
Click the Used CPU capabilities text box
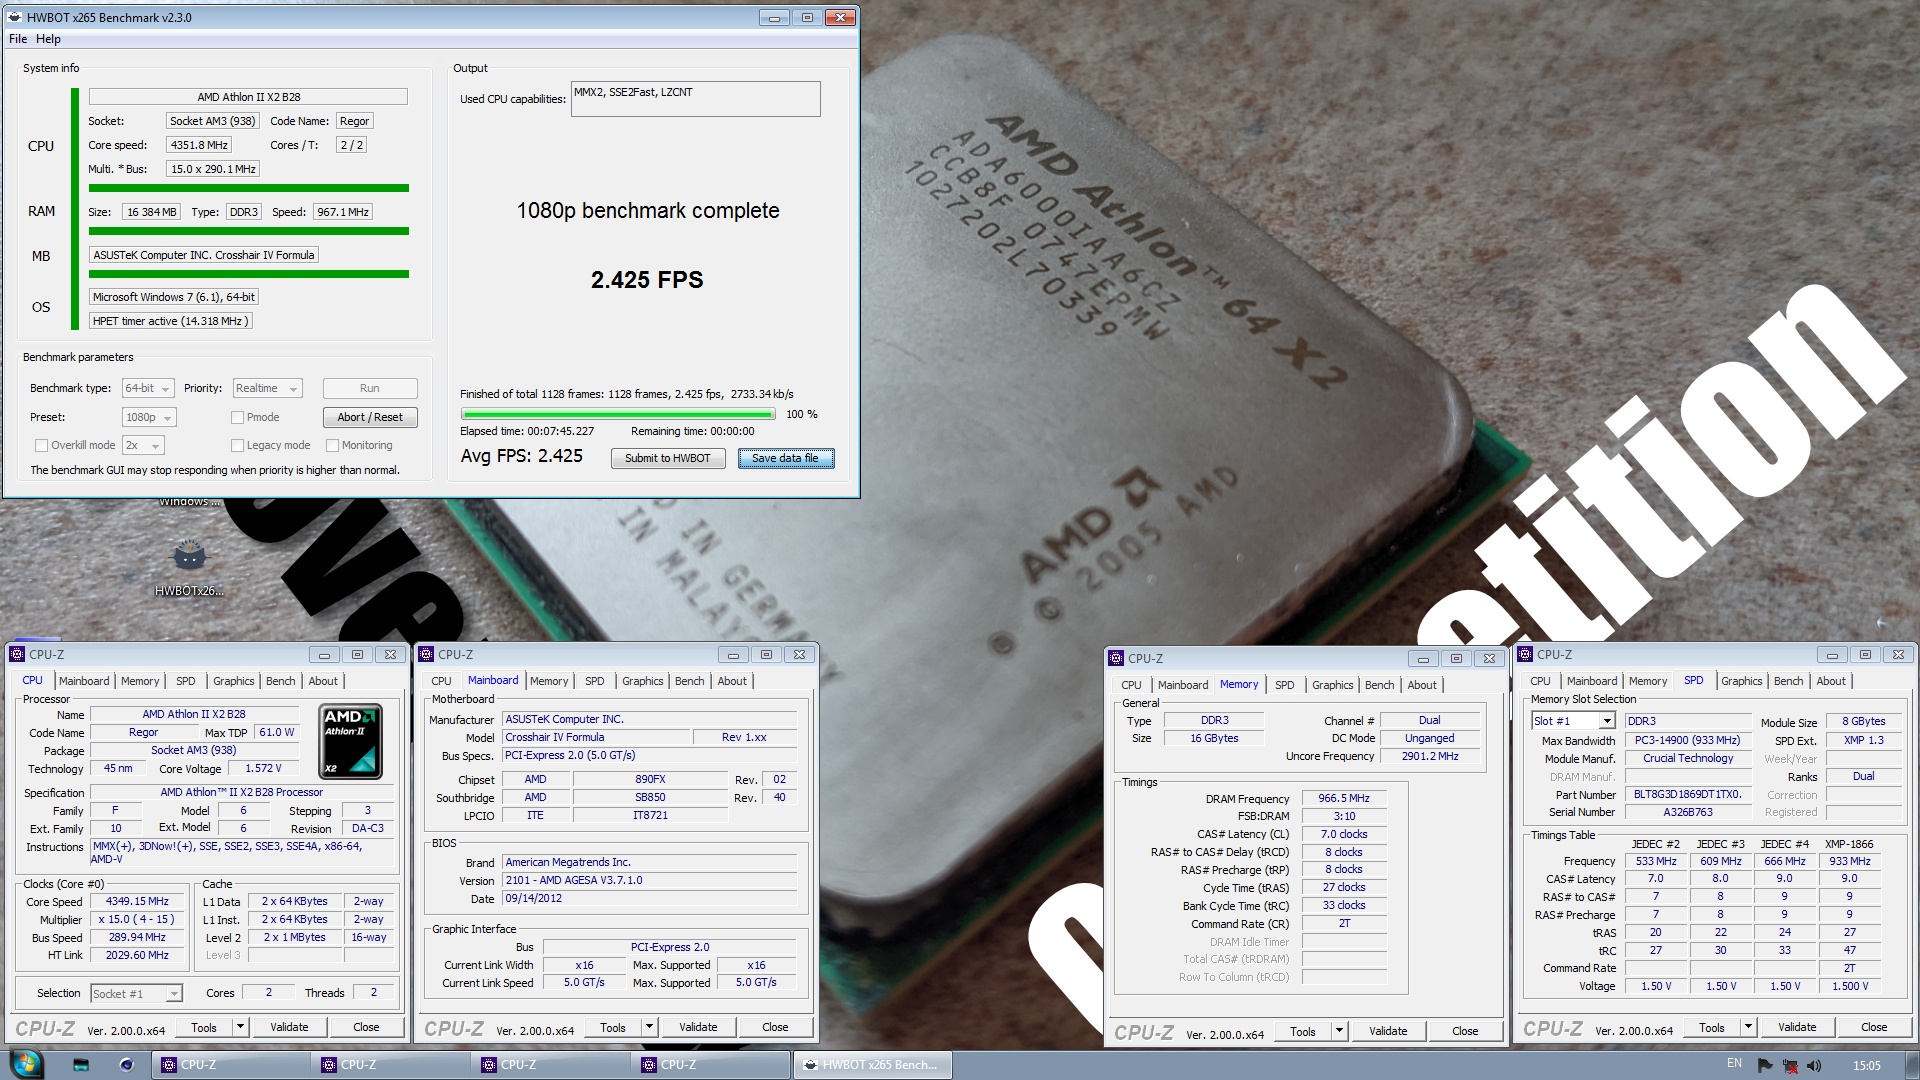(x=696, y=99)
